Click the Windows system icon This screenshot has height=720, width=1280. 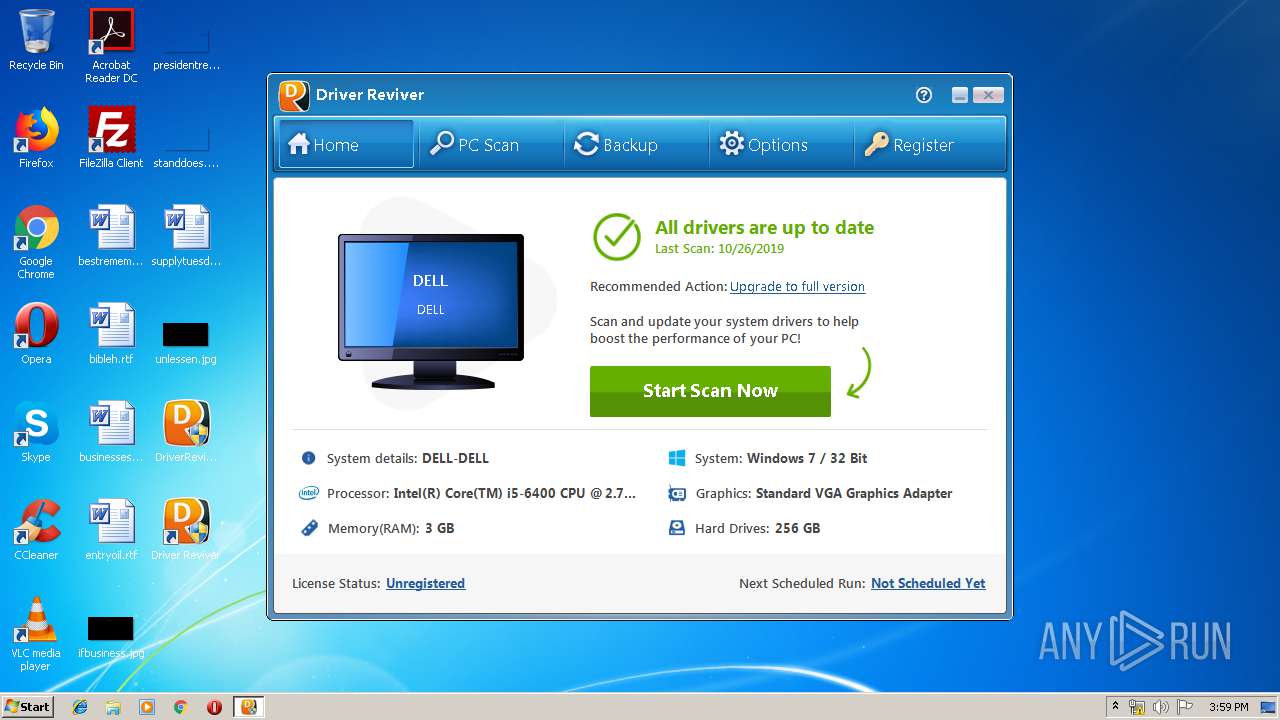677,458
